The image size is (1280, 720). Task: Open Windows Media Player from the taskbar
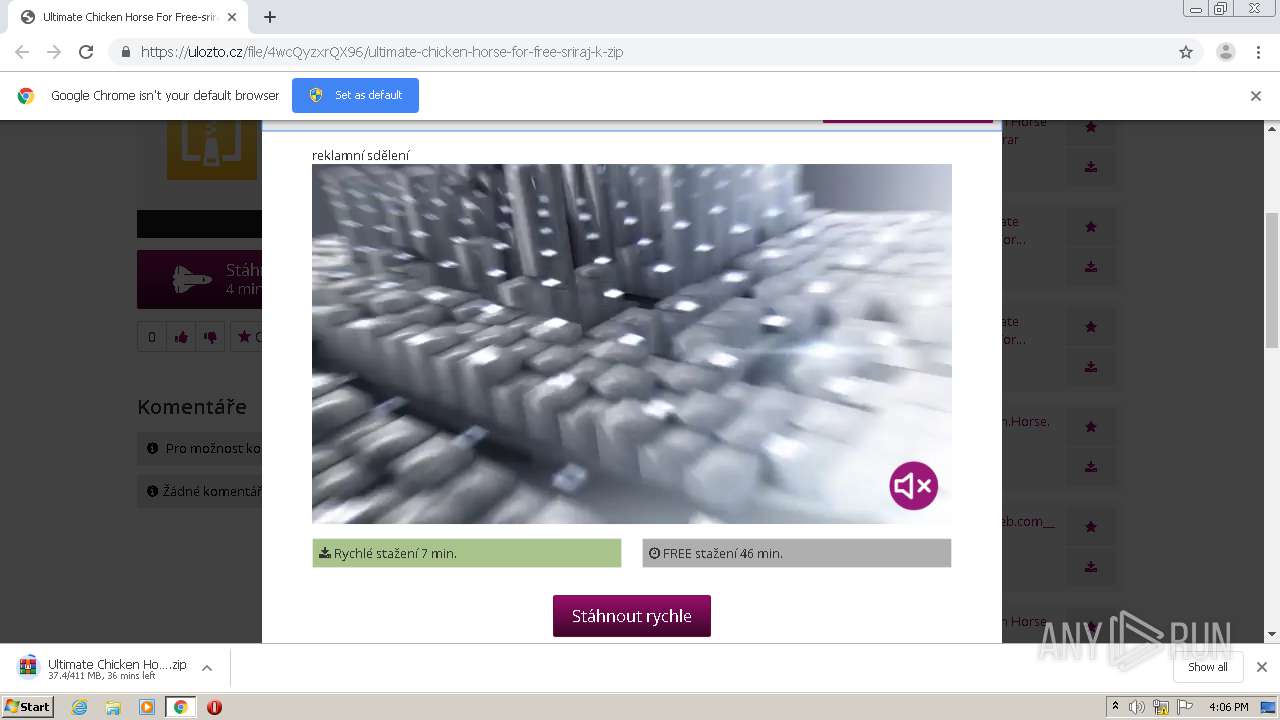pyautogui.click(x=147, y=707)
